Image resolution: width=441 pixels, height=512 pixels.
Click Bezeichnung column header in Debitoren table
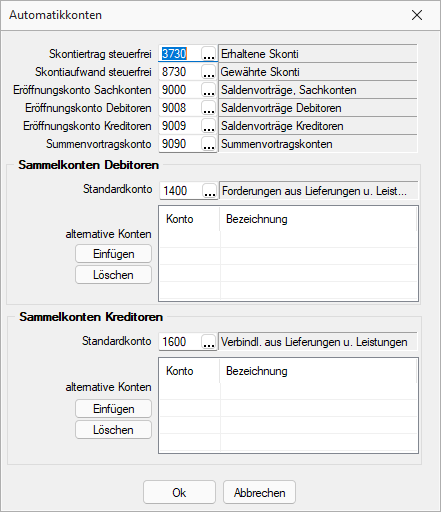318,219
